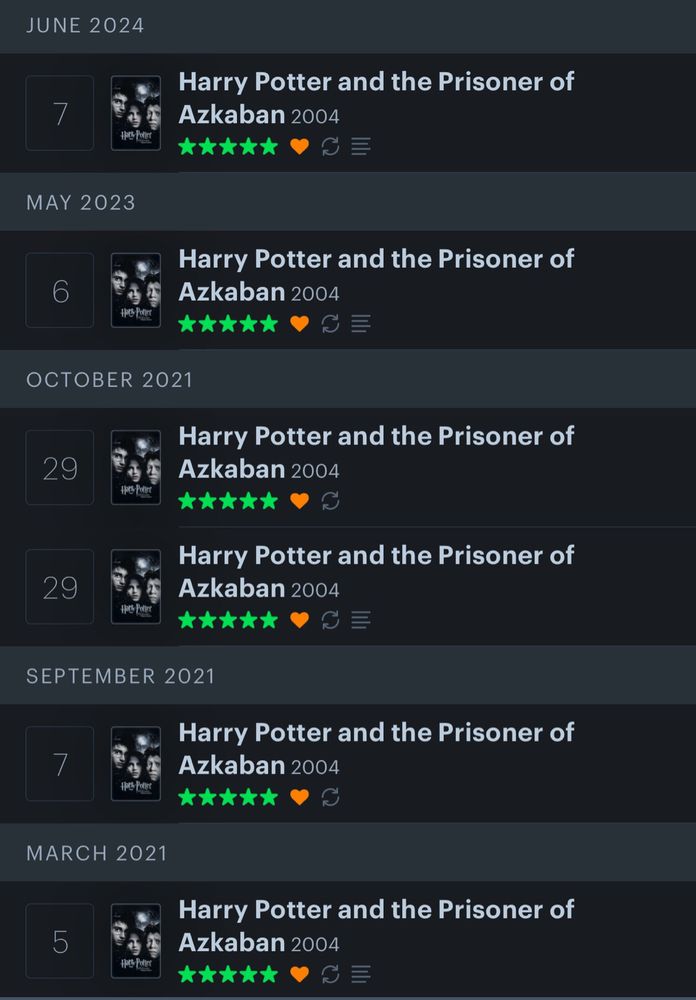Click the orange heart on September 2021 entry

[x=299, y=797]
